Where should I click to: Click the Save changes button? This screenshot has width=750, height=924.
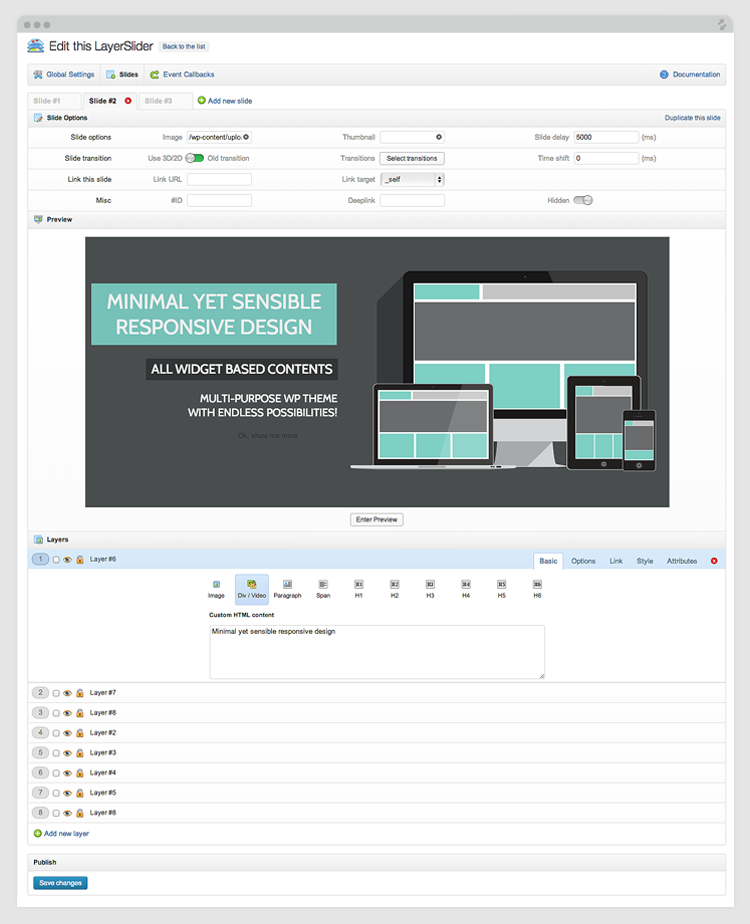pyautogui.click(x=60, y=883)
